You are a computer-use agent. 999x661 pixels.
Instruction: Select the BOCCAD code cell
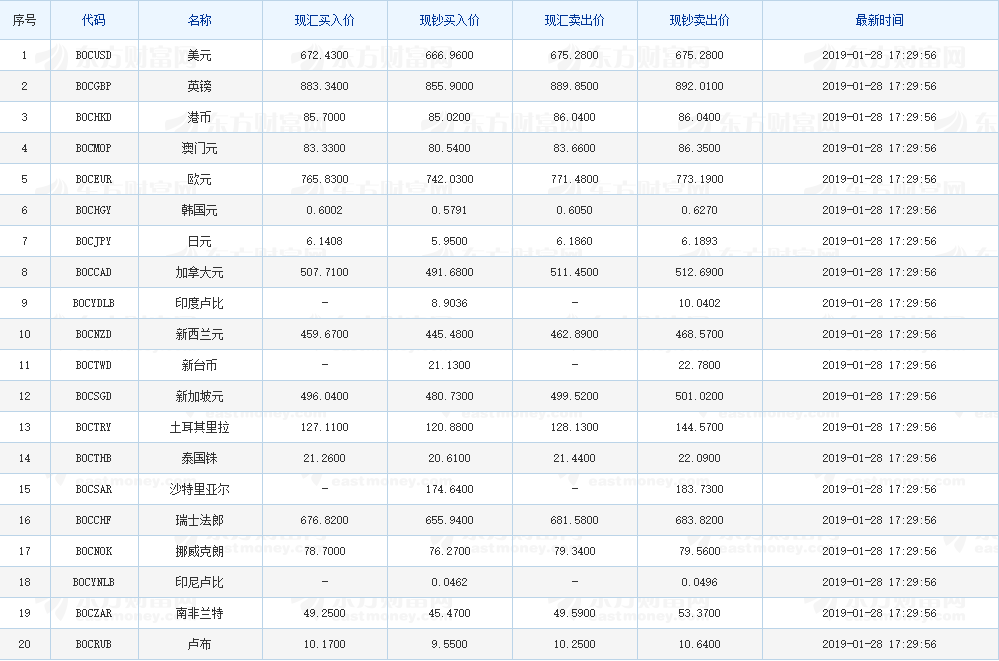(x=94, y=272)
